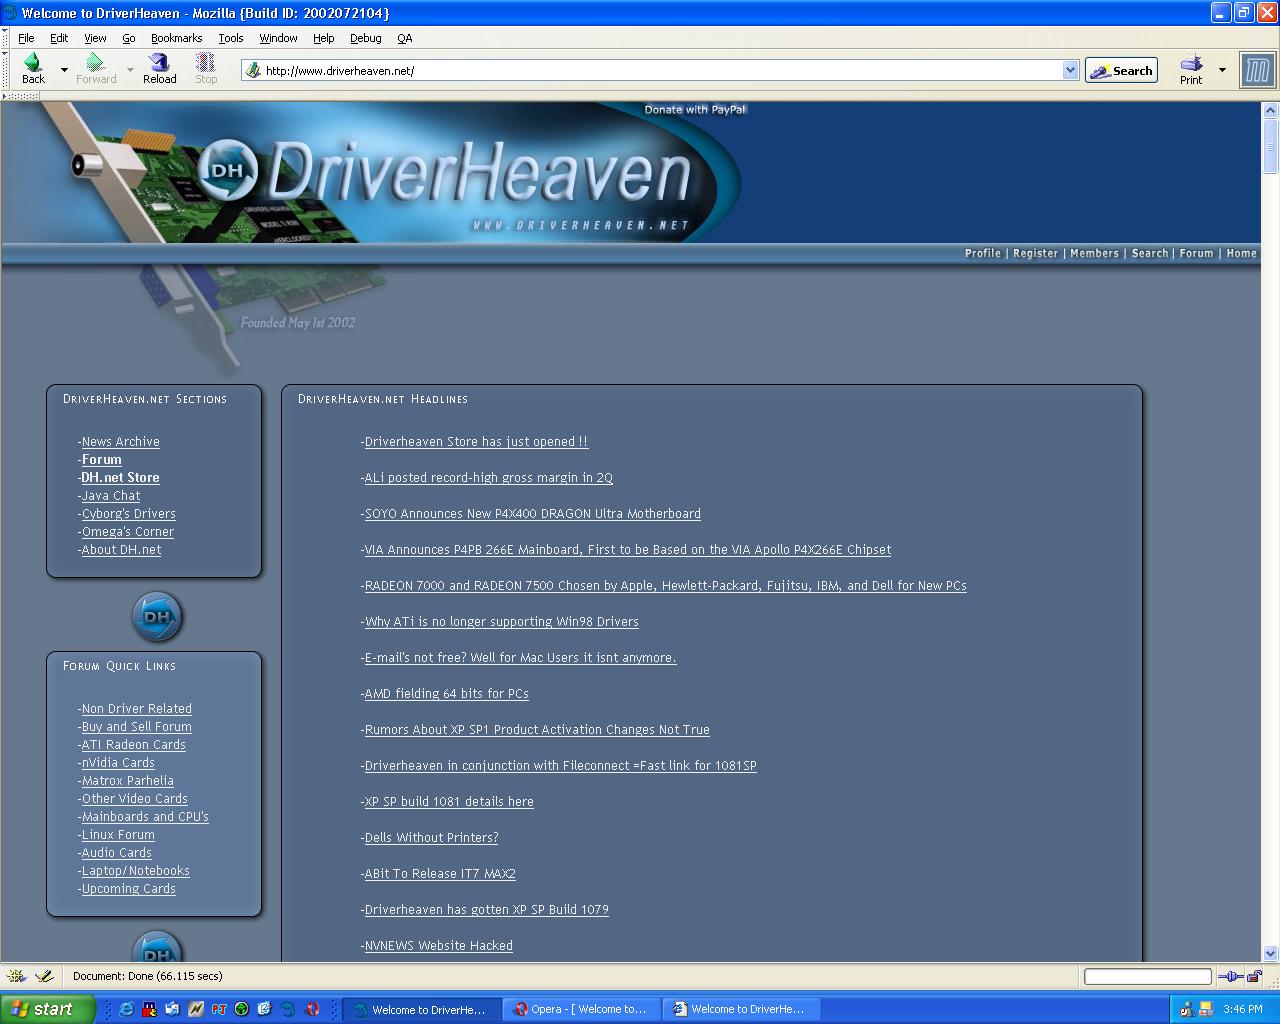Screen dimensions: 1280x1024
Task: Switch to the Opera taskbar window
Action: coord(582,1009)
